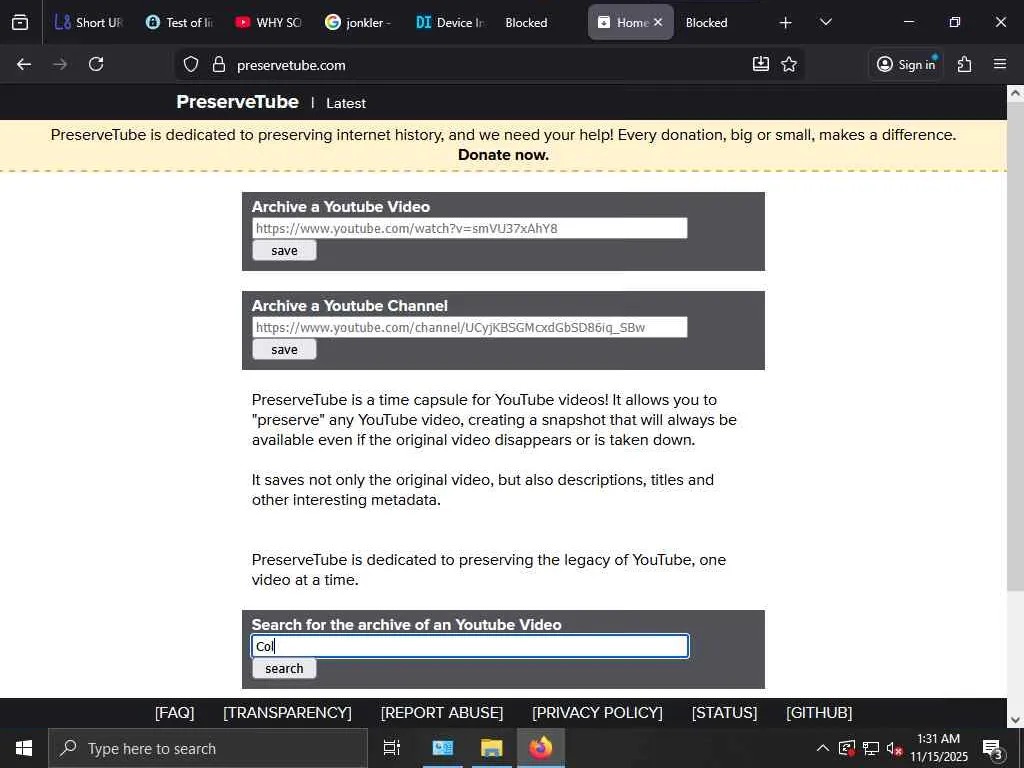Reload the current page
The height and width of the screenshot is (768, 1024).
[96, 64]
